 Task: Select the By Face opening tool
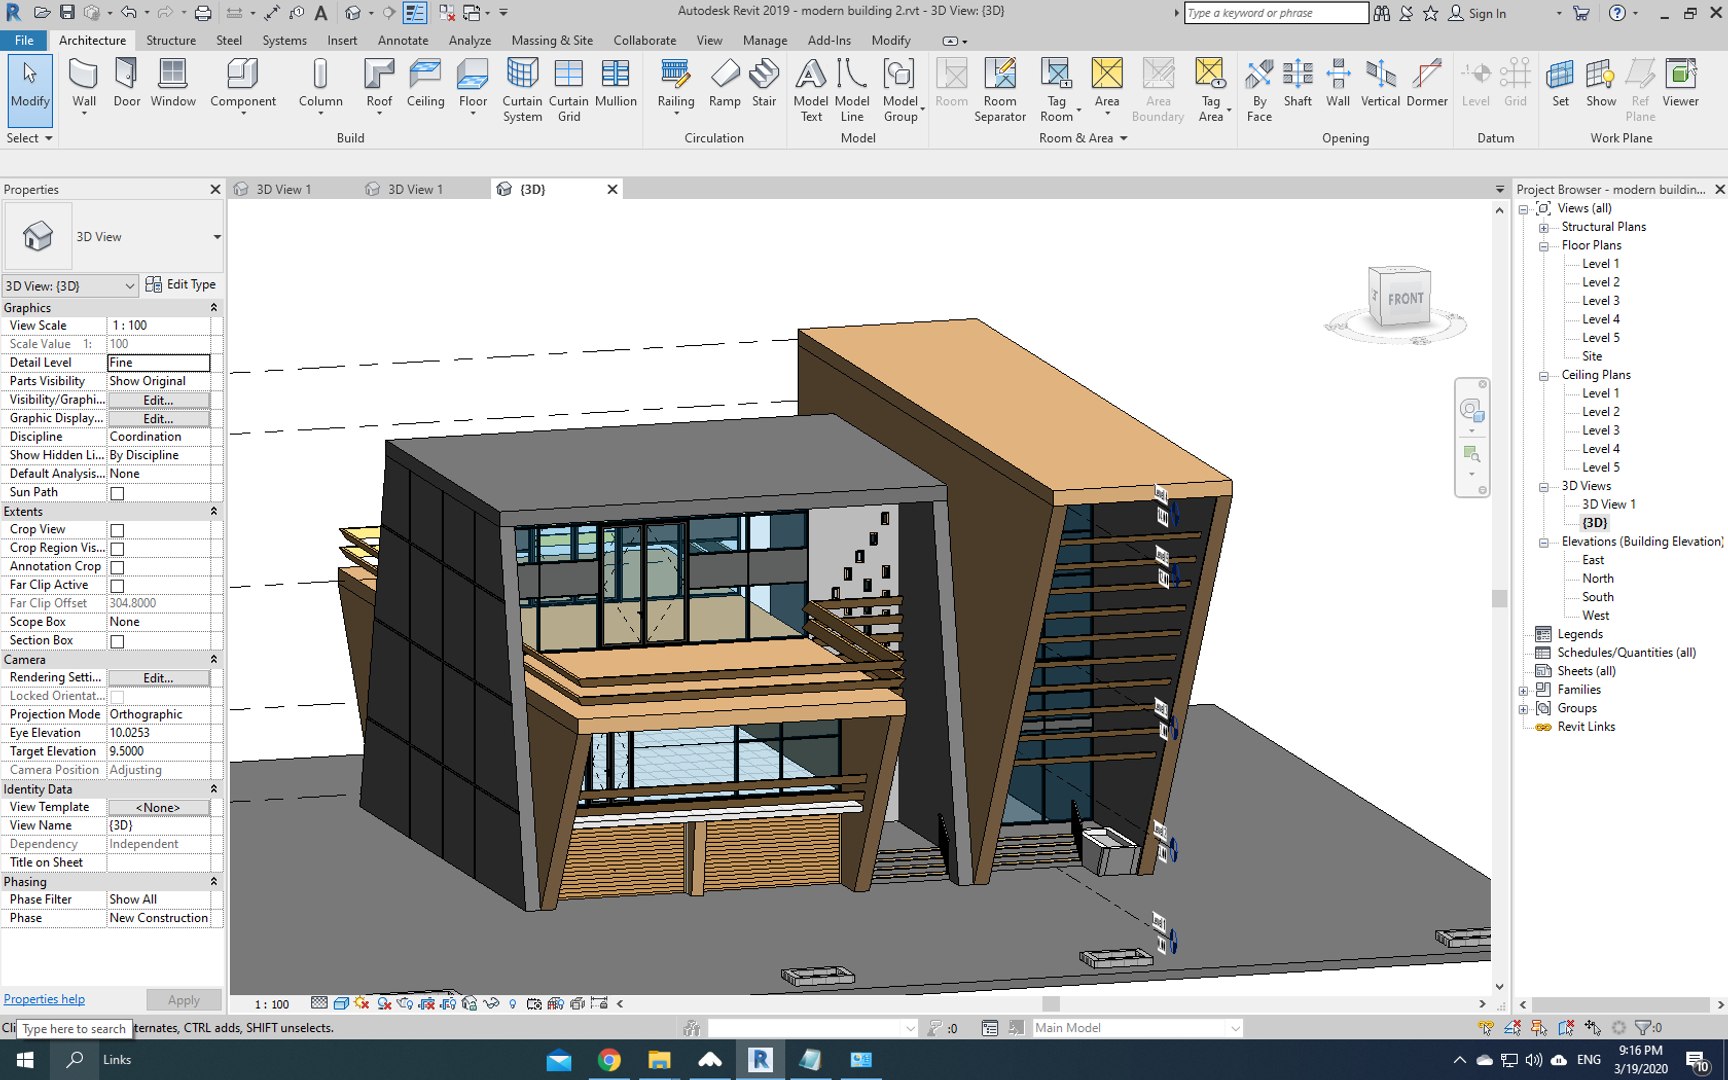(1259, 90)
